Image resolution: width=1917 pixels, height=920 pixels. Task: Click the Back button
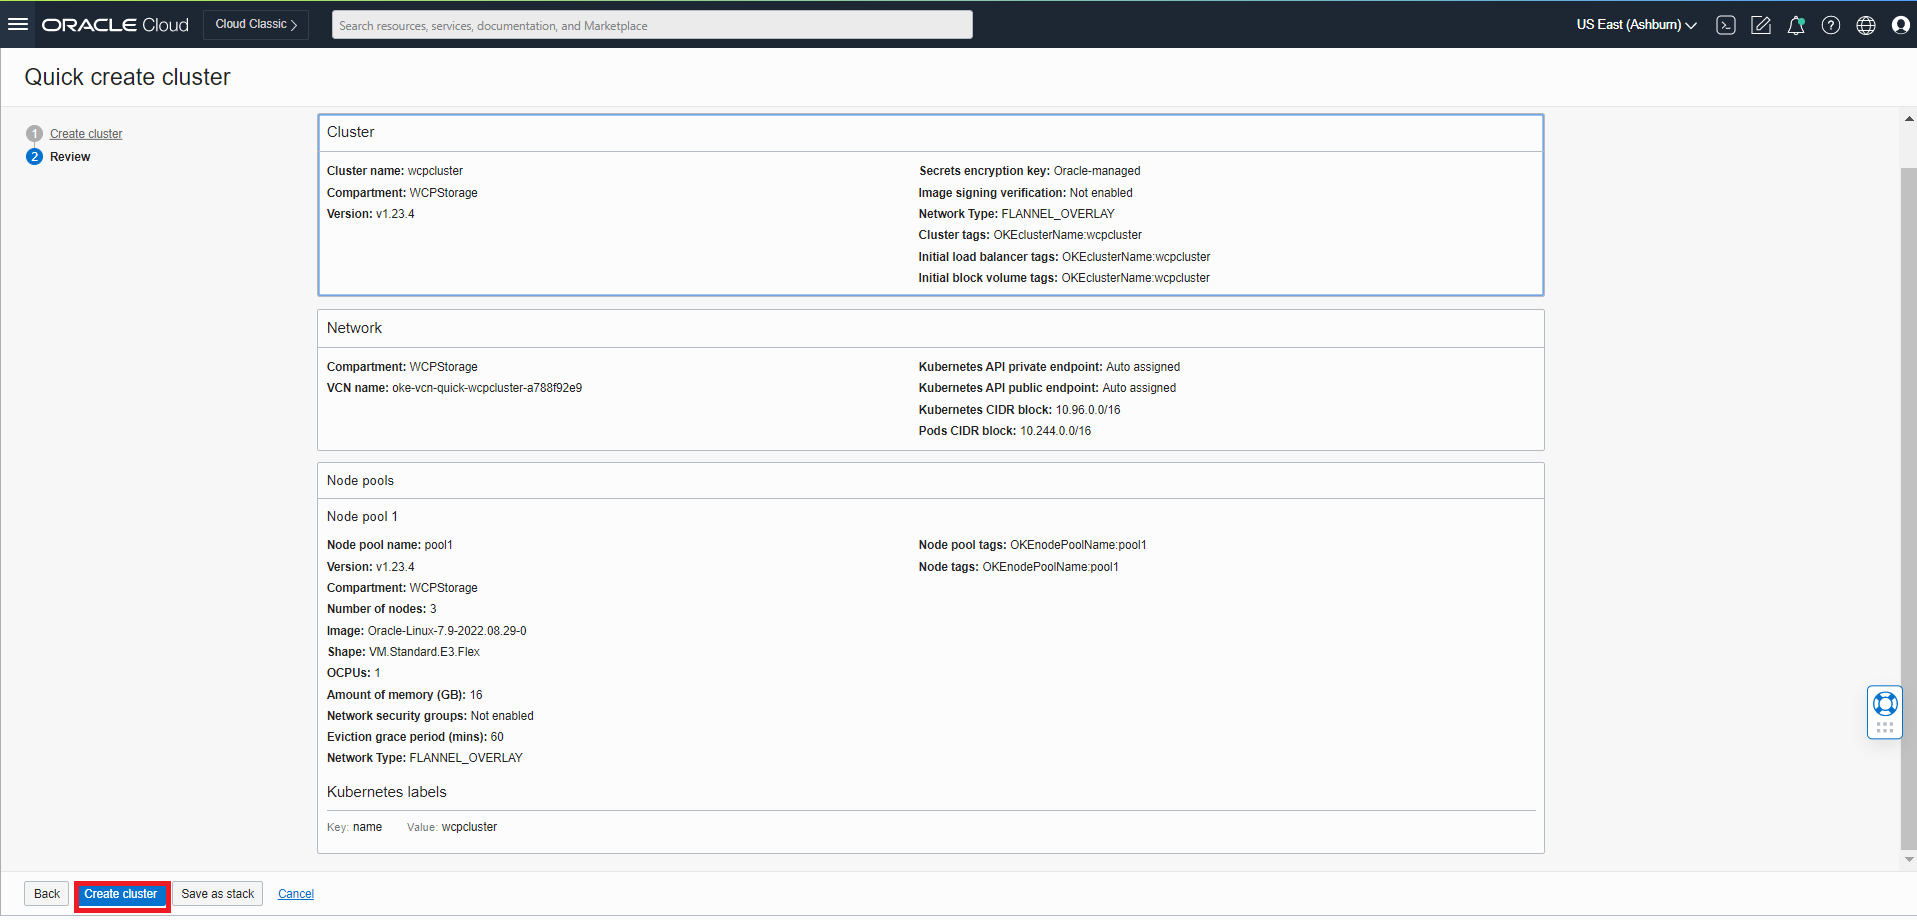[47, 894]
